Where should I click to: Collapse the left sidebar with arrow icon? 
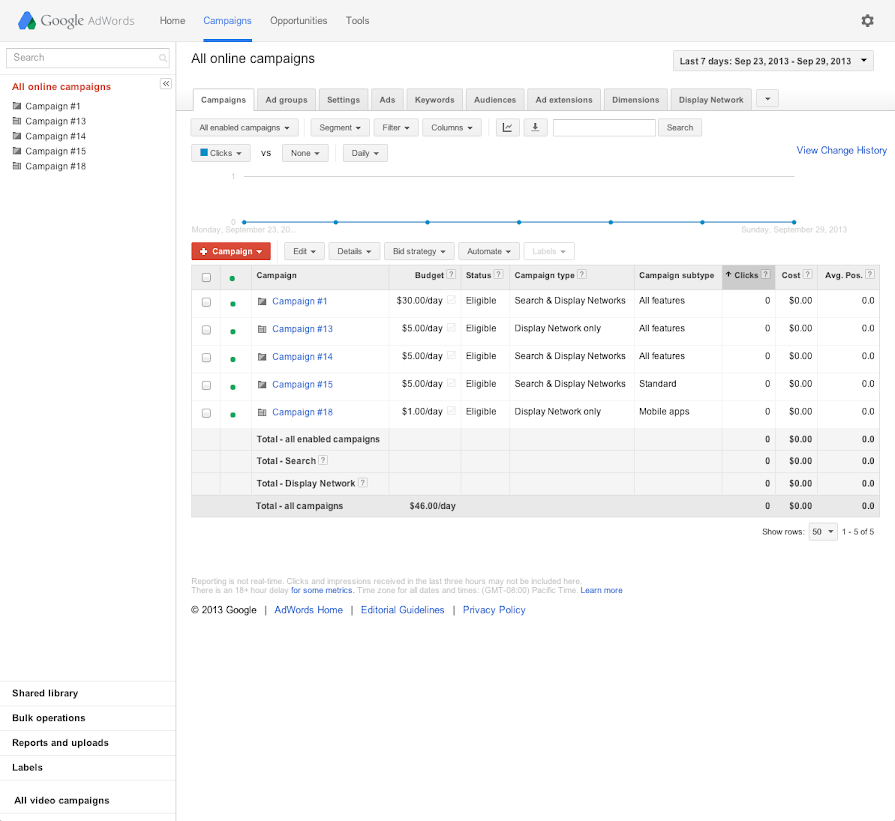(166, 84)
